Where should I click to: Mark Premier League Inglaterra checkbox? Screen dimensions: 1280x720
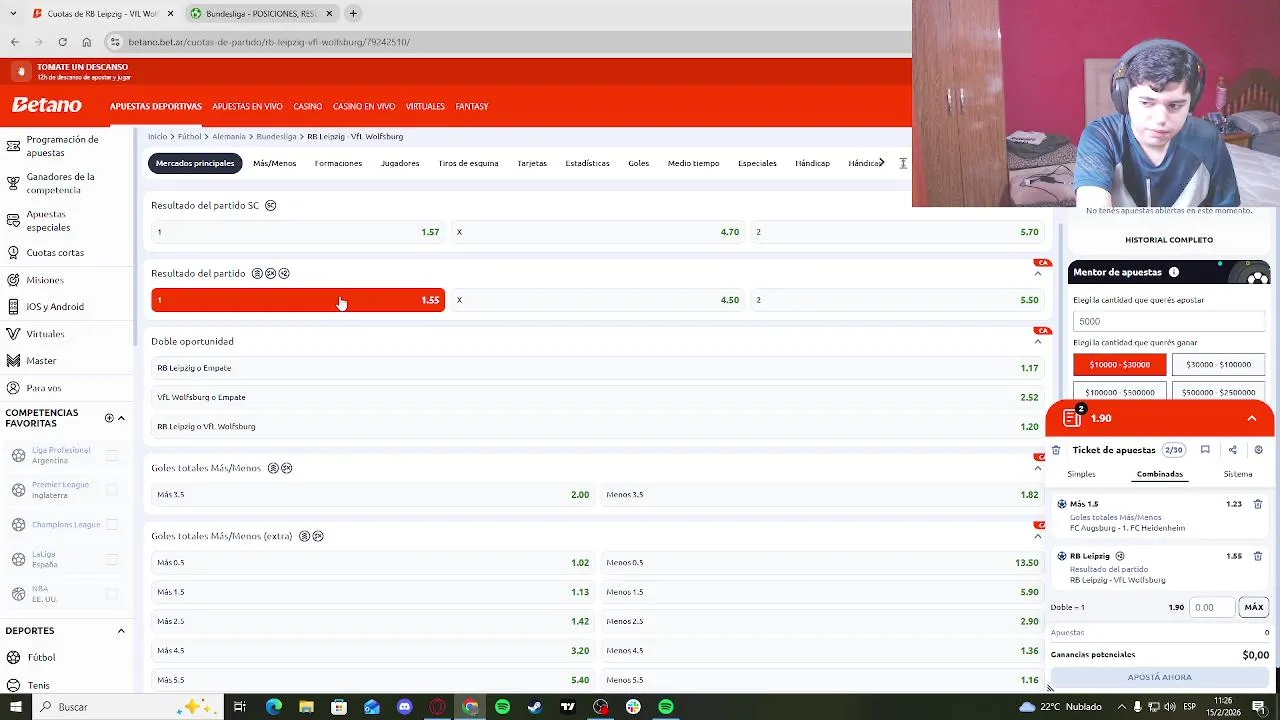(x=112, y=490)
